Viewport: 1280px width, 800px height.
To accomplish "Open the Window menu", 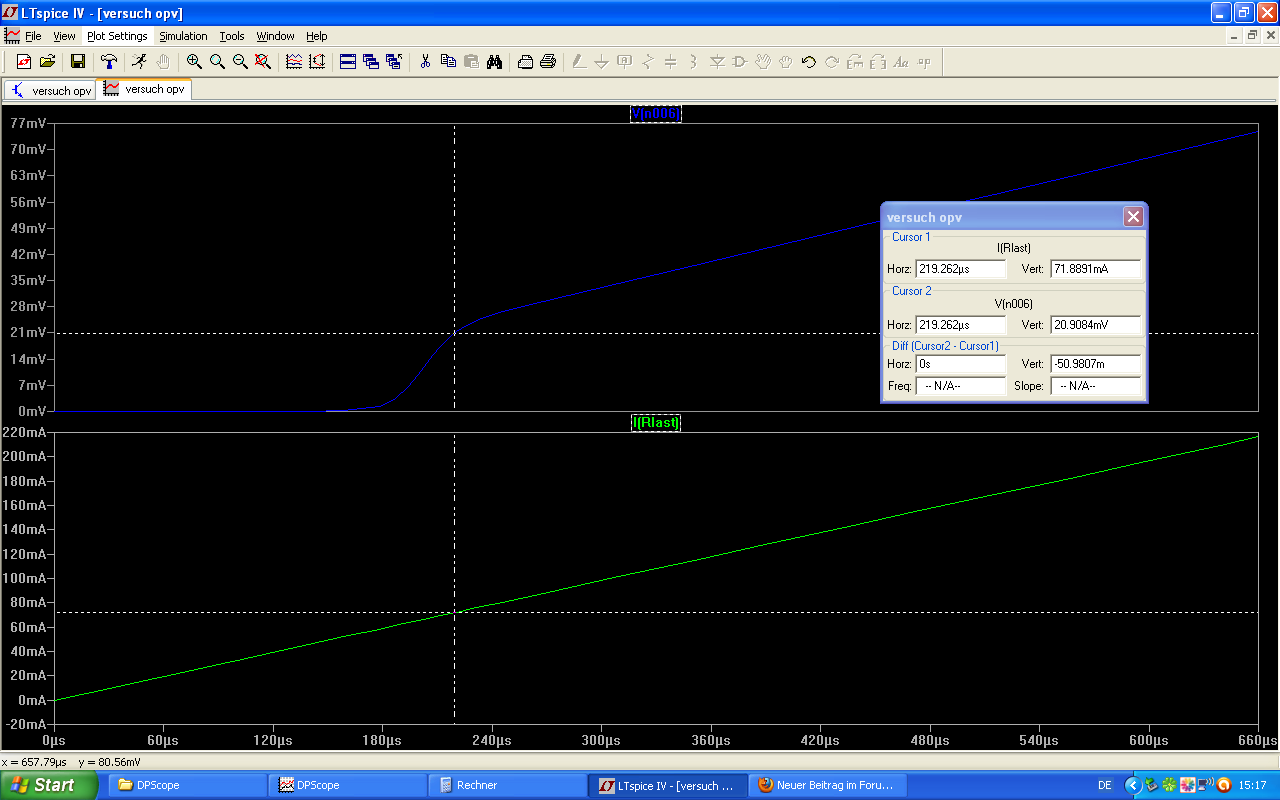I will coord(275,36).
